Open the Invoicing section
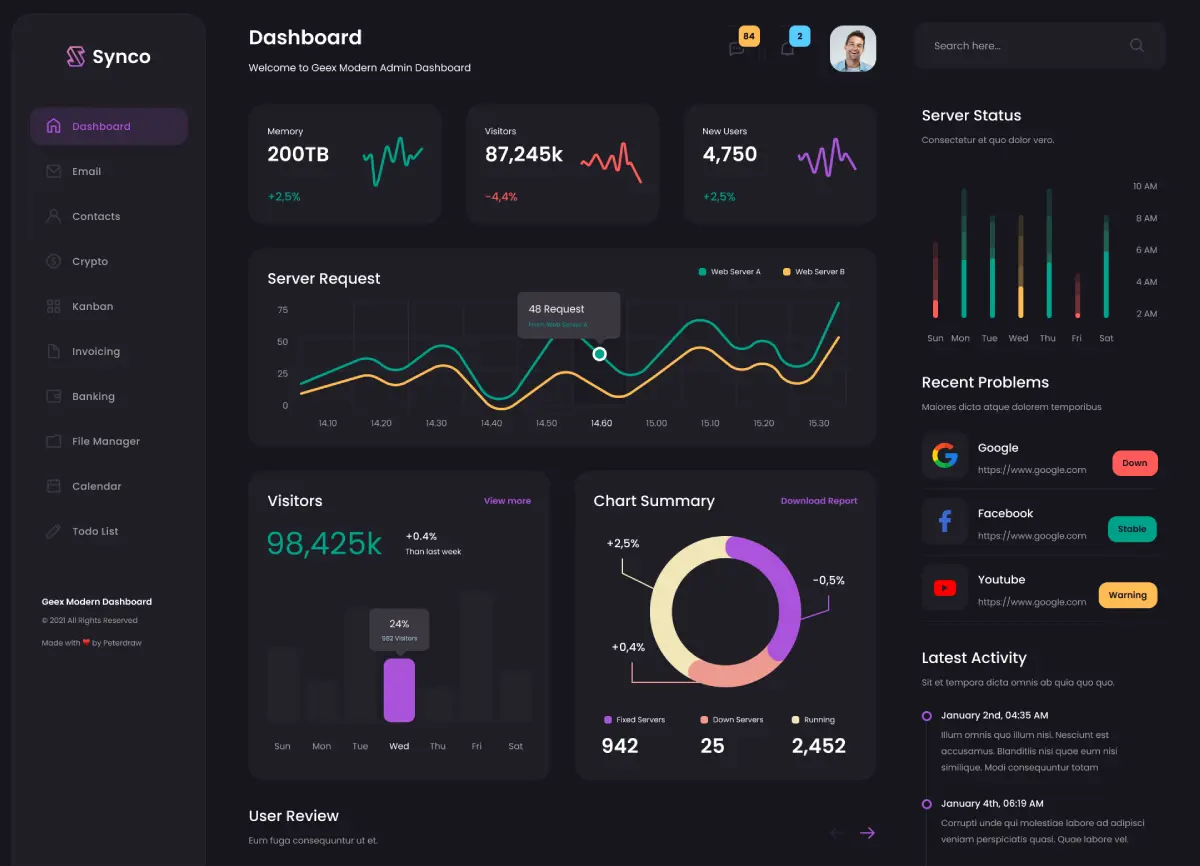This screenshot has width=1200, height=866. coord(96,351)
